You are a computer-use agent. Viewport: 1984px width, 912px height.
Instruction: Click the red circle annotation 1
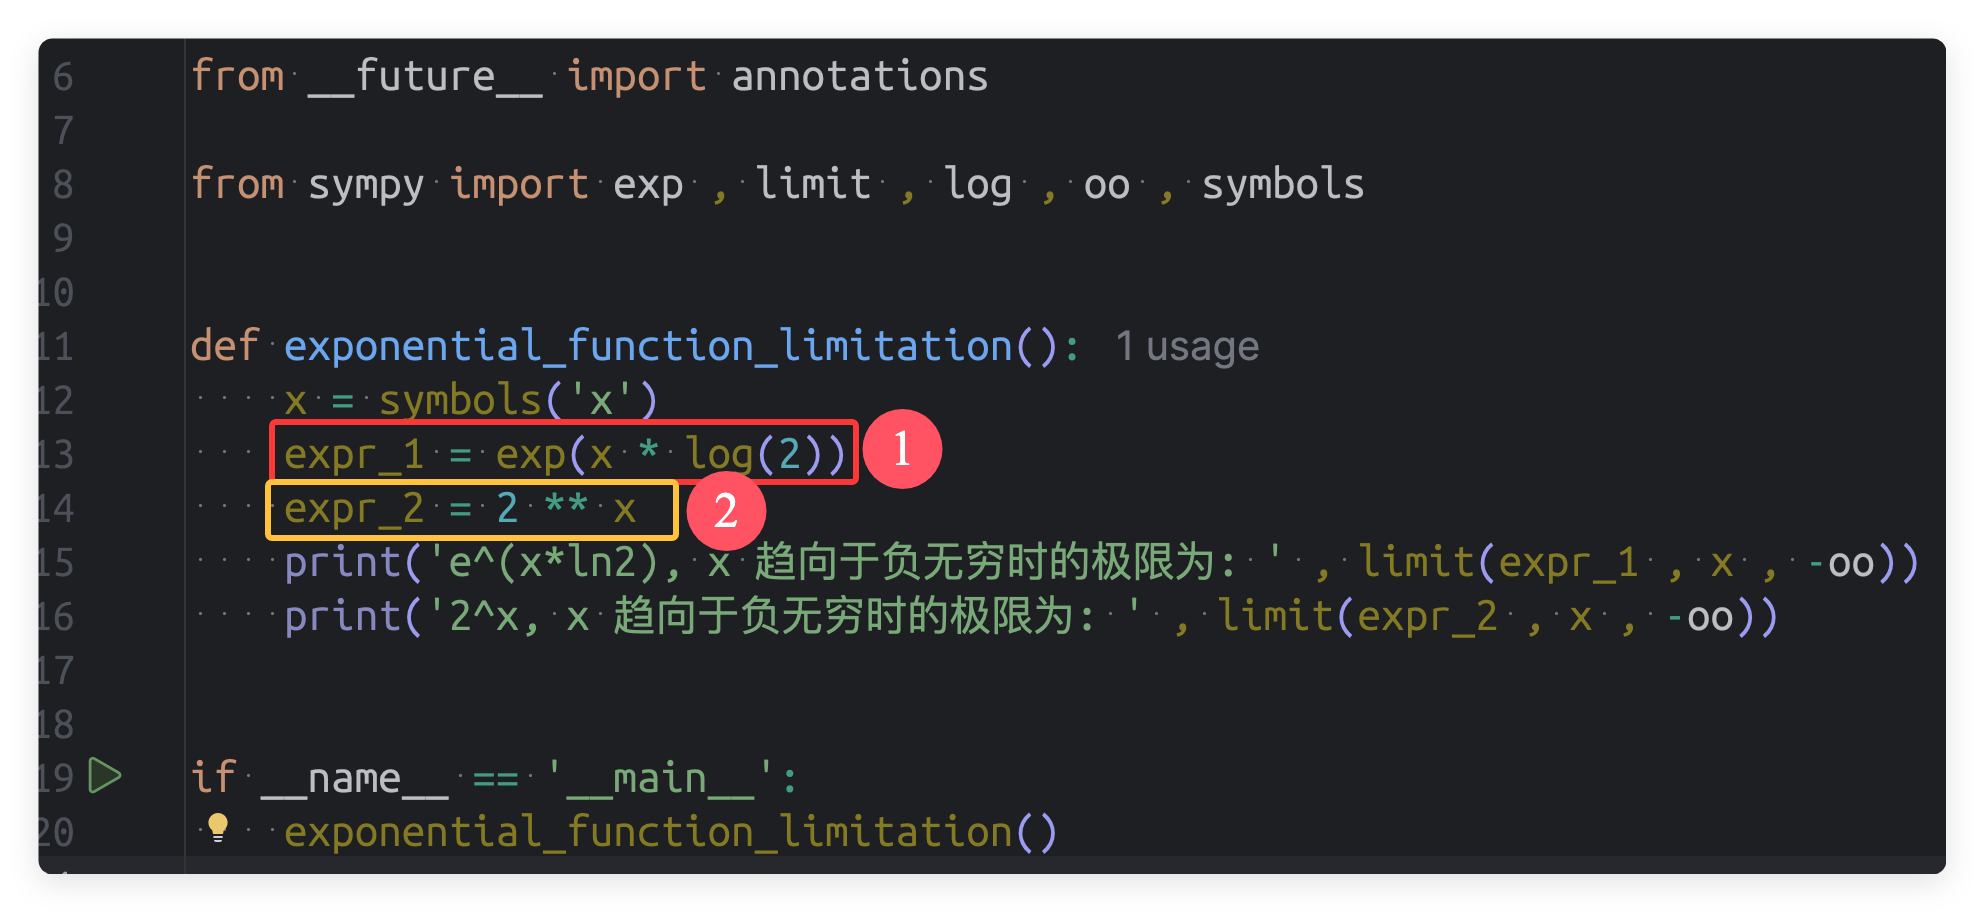(902, 449)
